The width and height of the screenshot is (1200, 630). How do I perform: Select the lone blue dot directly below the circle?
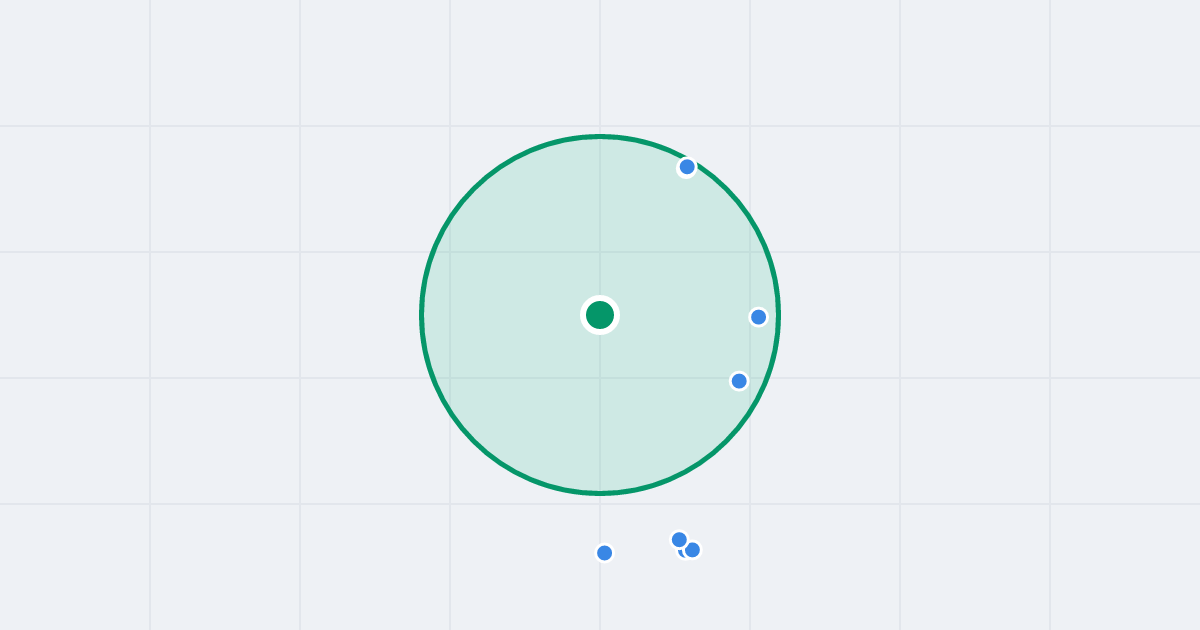[x=605, y=553]
